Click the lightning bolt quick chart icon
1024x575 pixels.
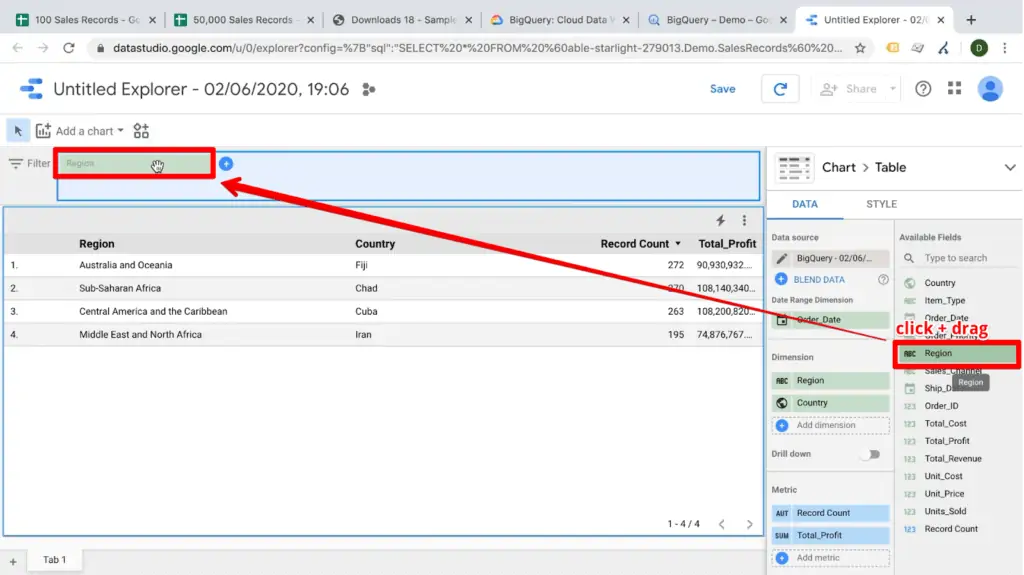pos(720,221)
